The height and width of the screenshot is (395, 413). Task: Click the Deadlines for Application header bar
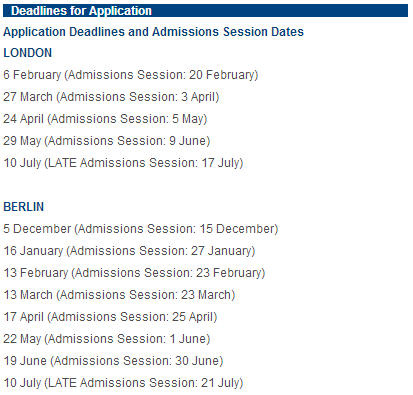click(x=205, y=11)
